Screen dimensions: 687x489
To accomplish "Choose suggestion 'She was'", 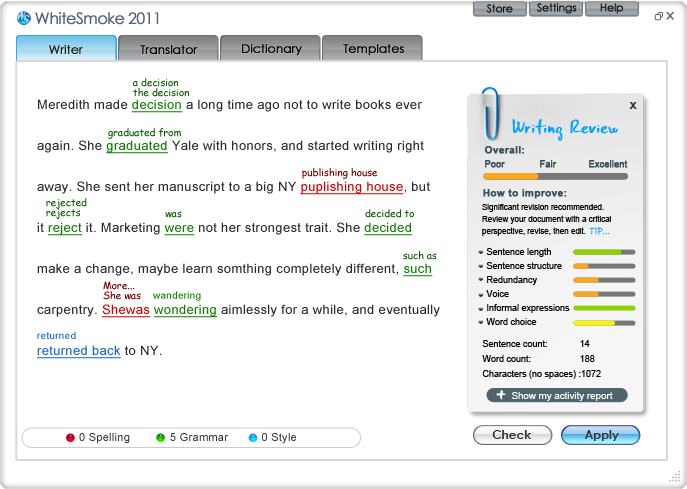I will tap(122, 296).
